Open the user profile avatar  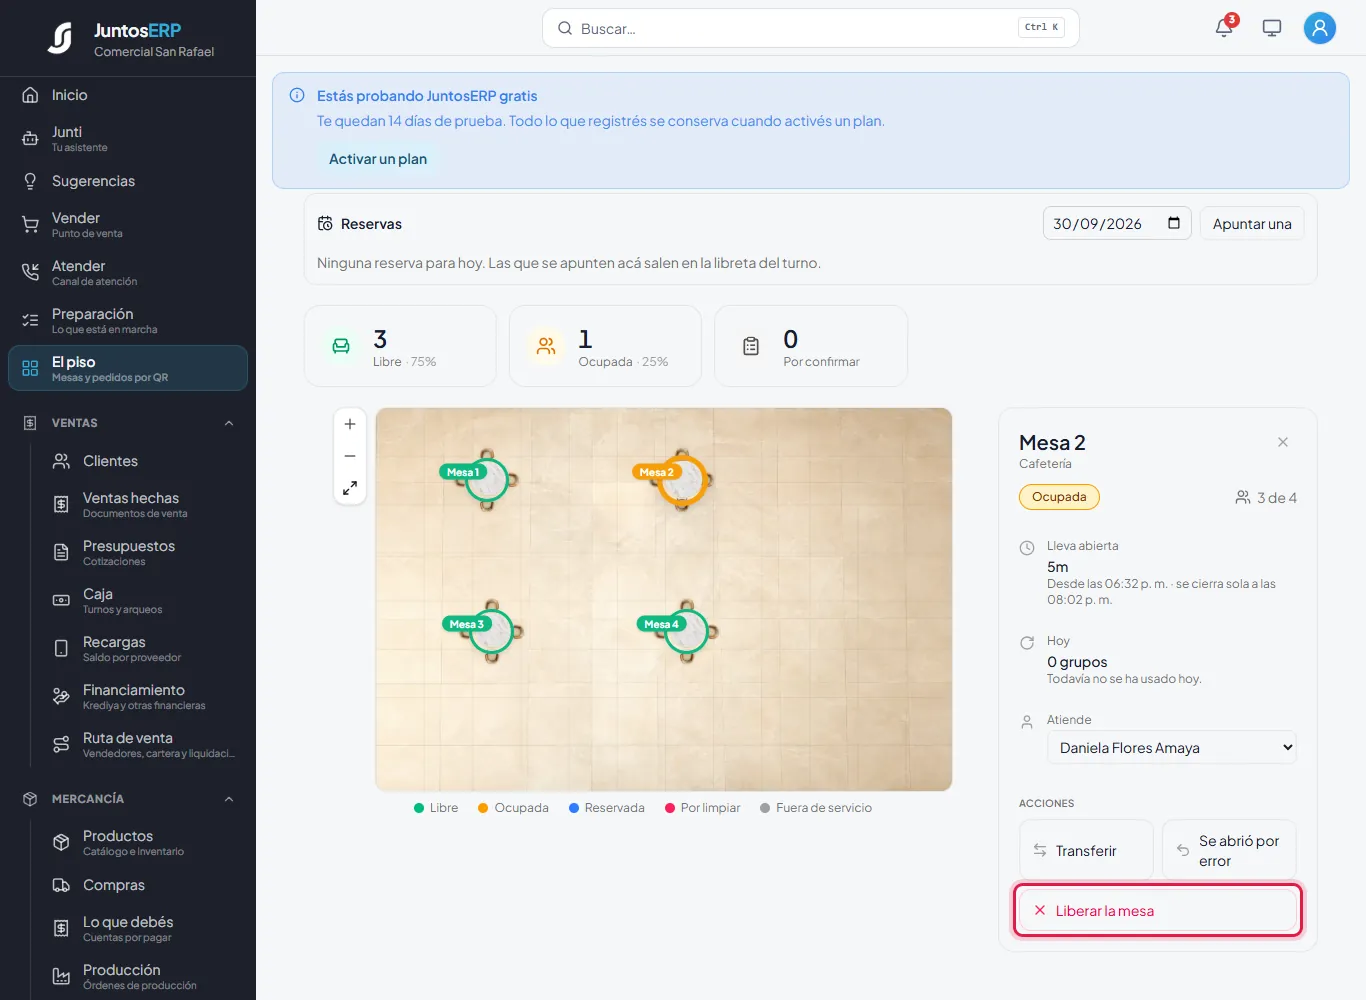1320,28
